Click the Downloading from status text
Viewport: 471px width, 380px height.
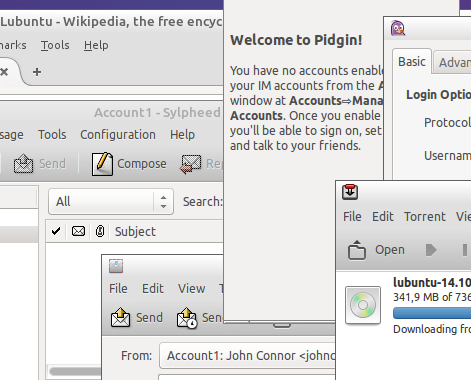432,329
